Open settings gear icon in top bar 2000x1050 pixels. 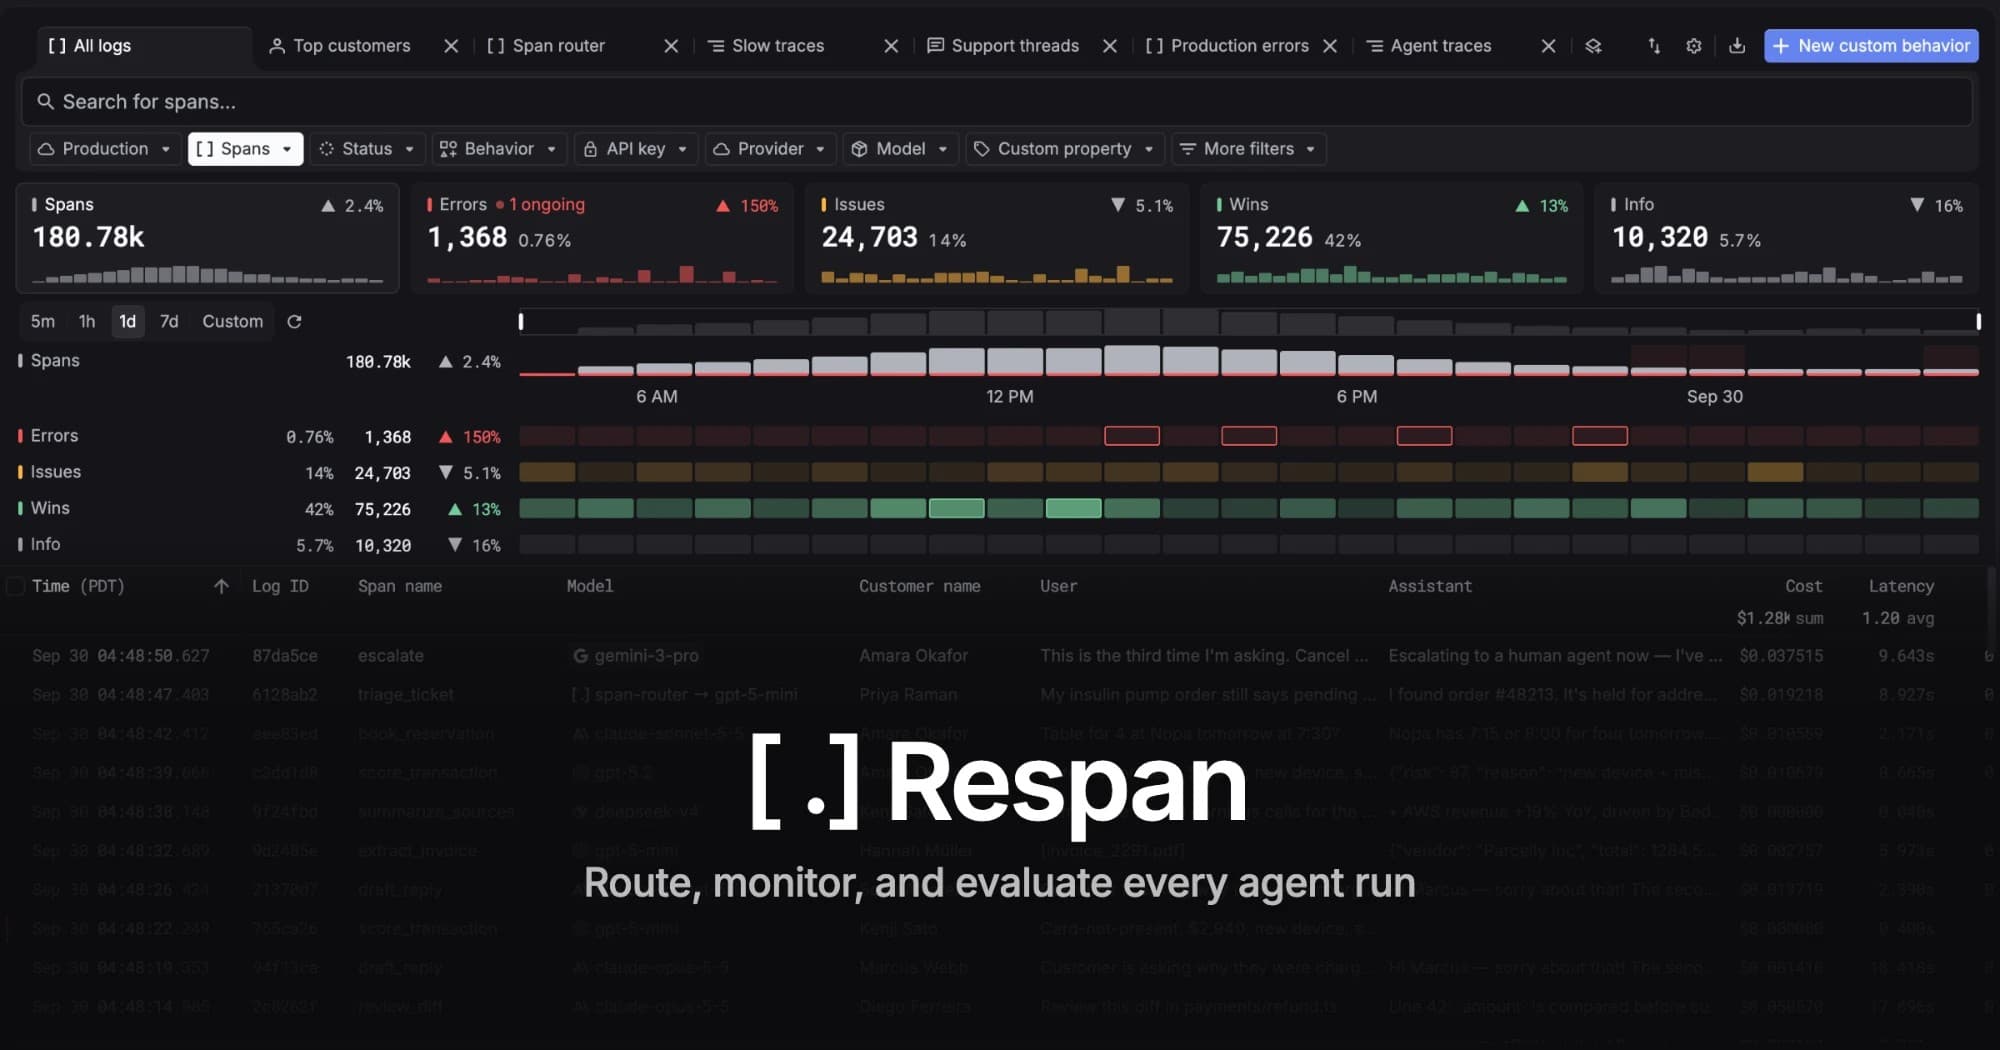(x=1693, y=46)
